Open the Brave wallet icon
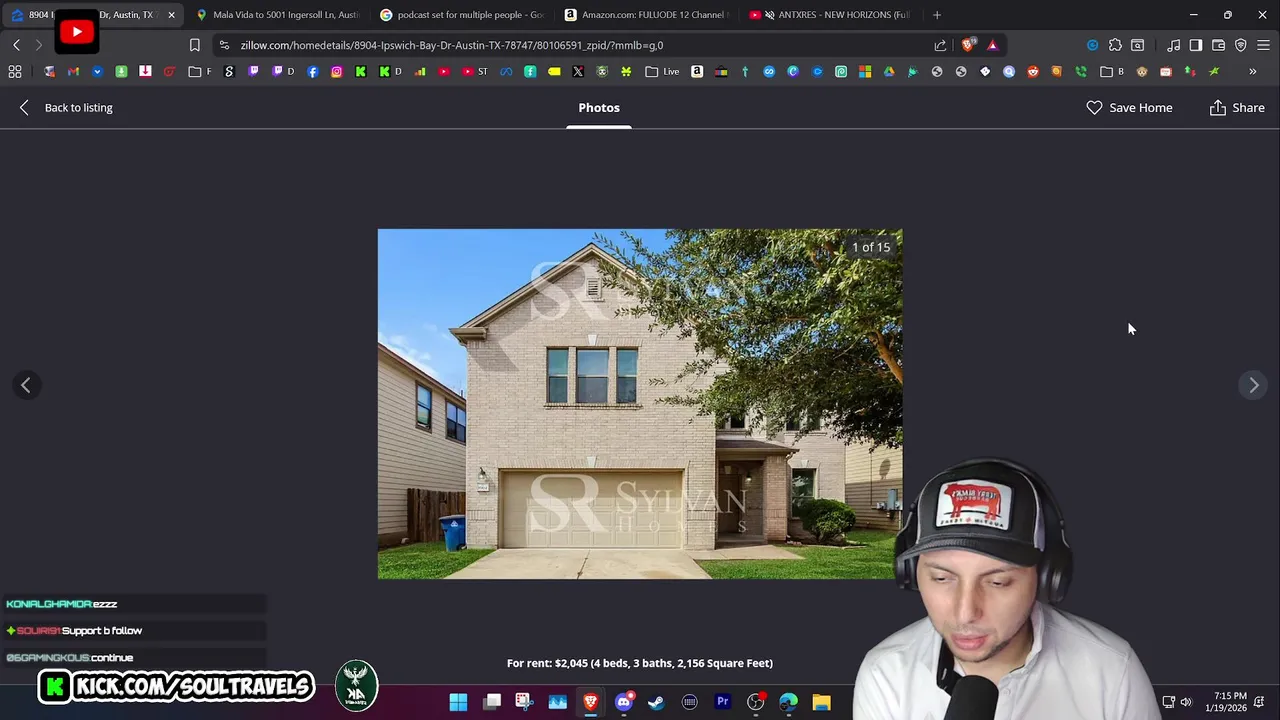The height and width of the screenshot is (720, 1280). point(1218,45)
